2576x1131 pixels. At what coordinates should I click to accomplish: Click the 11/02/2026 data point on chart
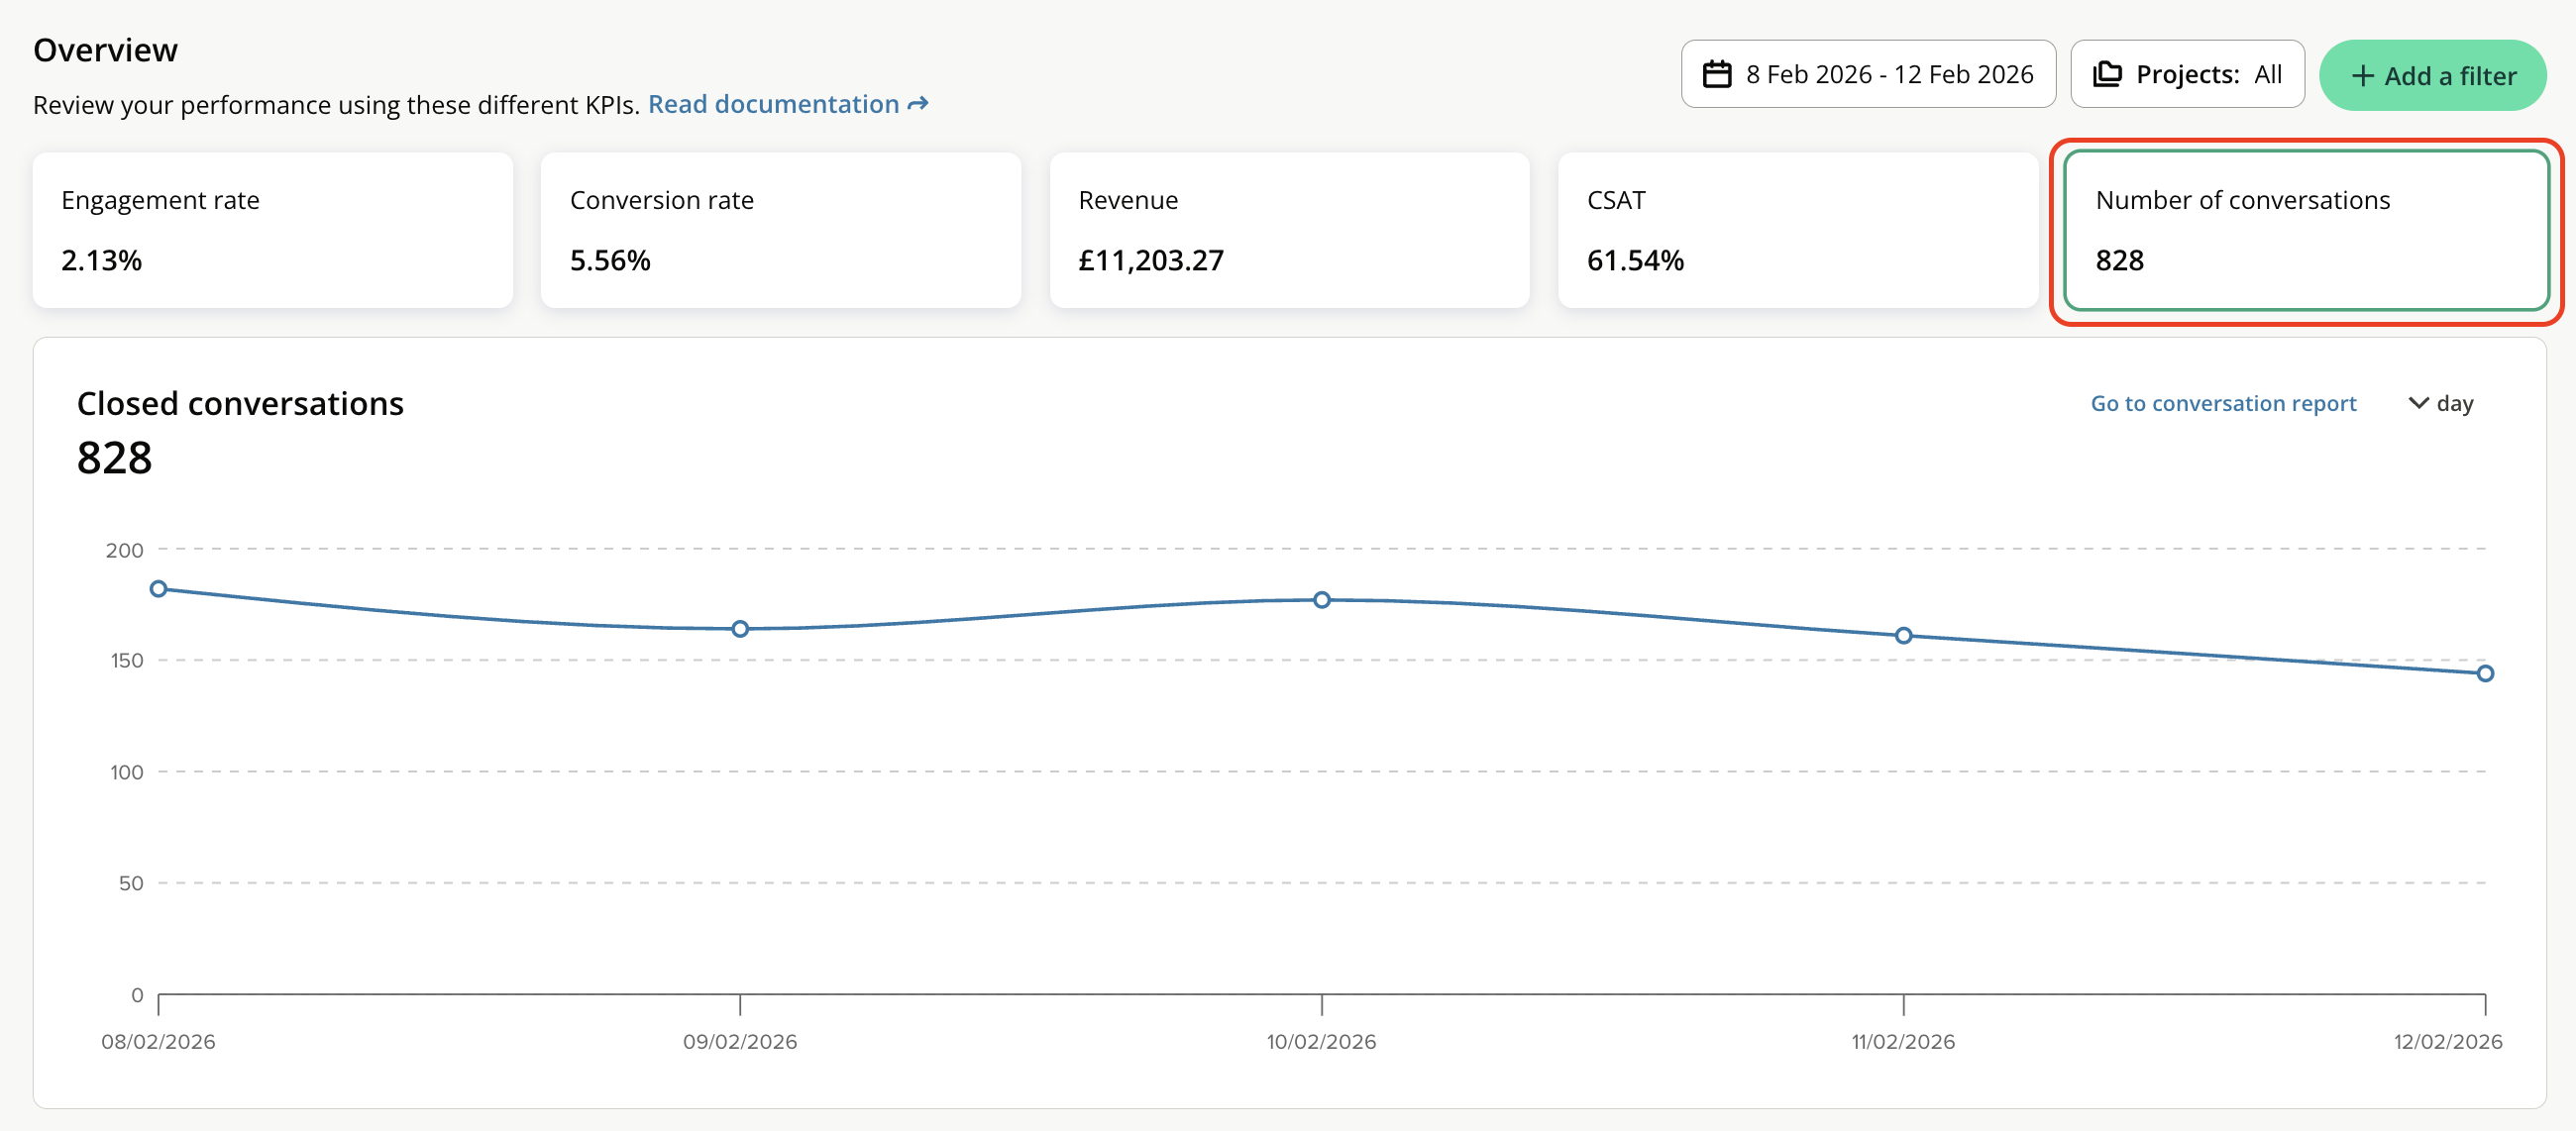1903,636
